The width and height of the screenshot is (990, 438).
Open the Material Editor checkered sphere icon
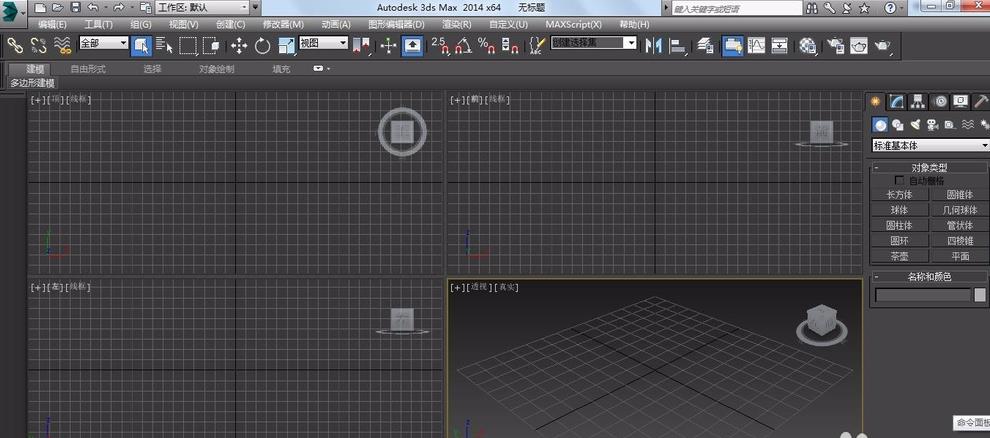click(x=808, y=45)
